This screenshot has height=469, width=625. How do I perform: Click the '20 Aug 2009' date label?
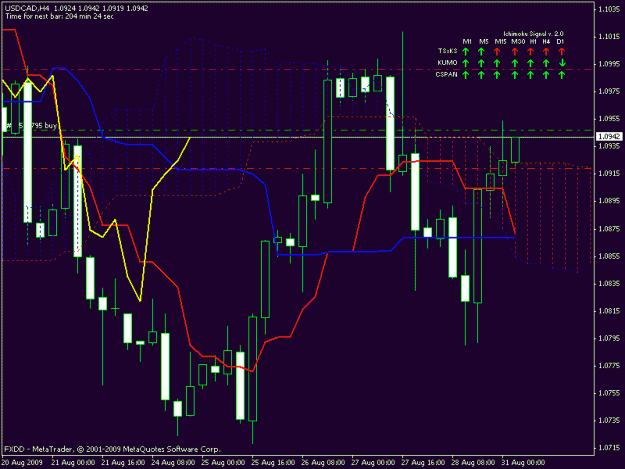[22, 463]
